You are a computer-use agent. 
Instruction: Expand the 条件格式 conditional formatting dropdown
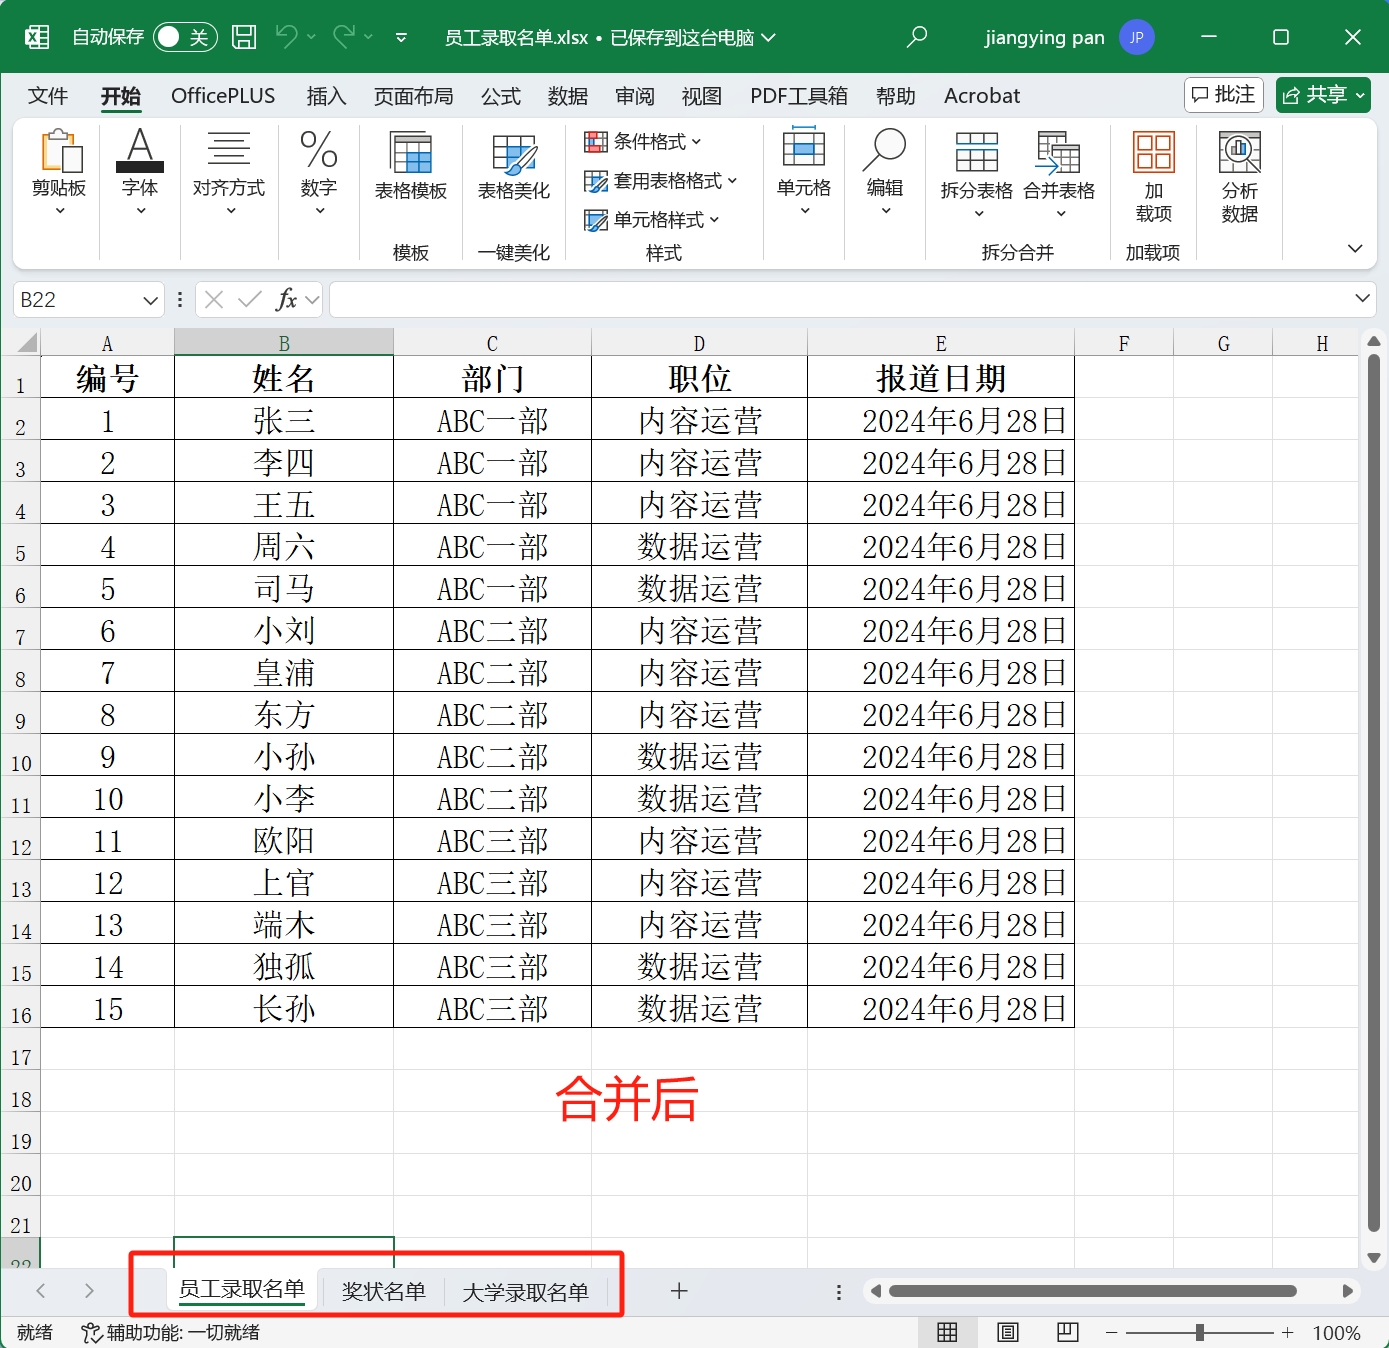[x=643, y=142]
